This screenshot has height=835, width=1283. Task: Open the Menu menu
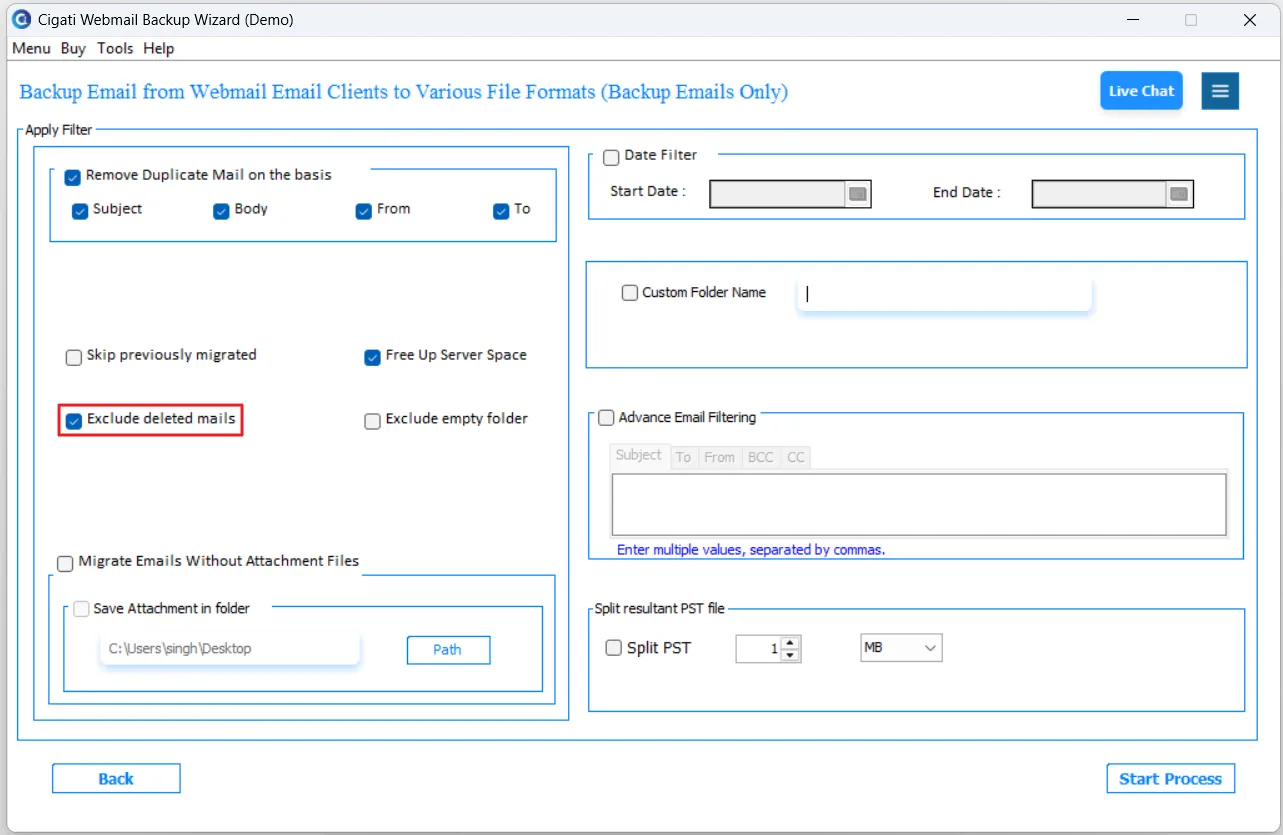[x=31, y=48]
